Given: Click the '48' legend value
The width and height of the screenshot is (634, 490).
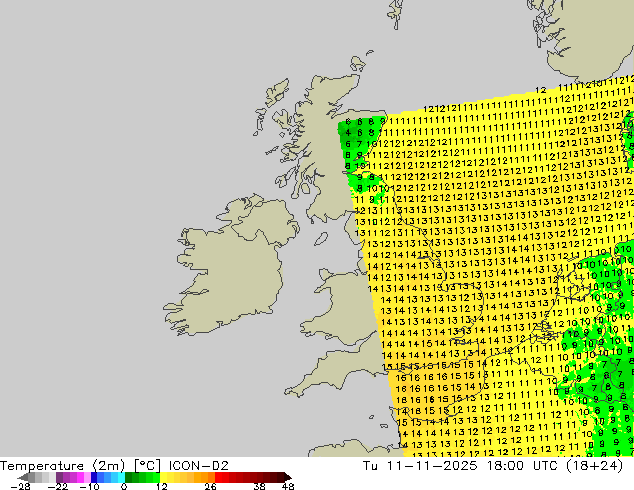Looking at the screenshot, I should (x=288, y=486).
